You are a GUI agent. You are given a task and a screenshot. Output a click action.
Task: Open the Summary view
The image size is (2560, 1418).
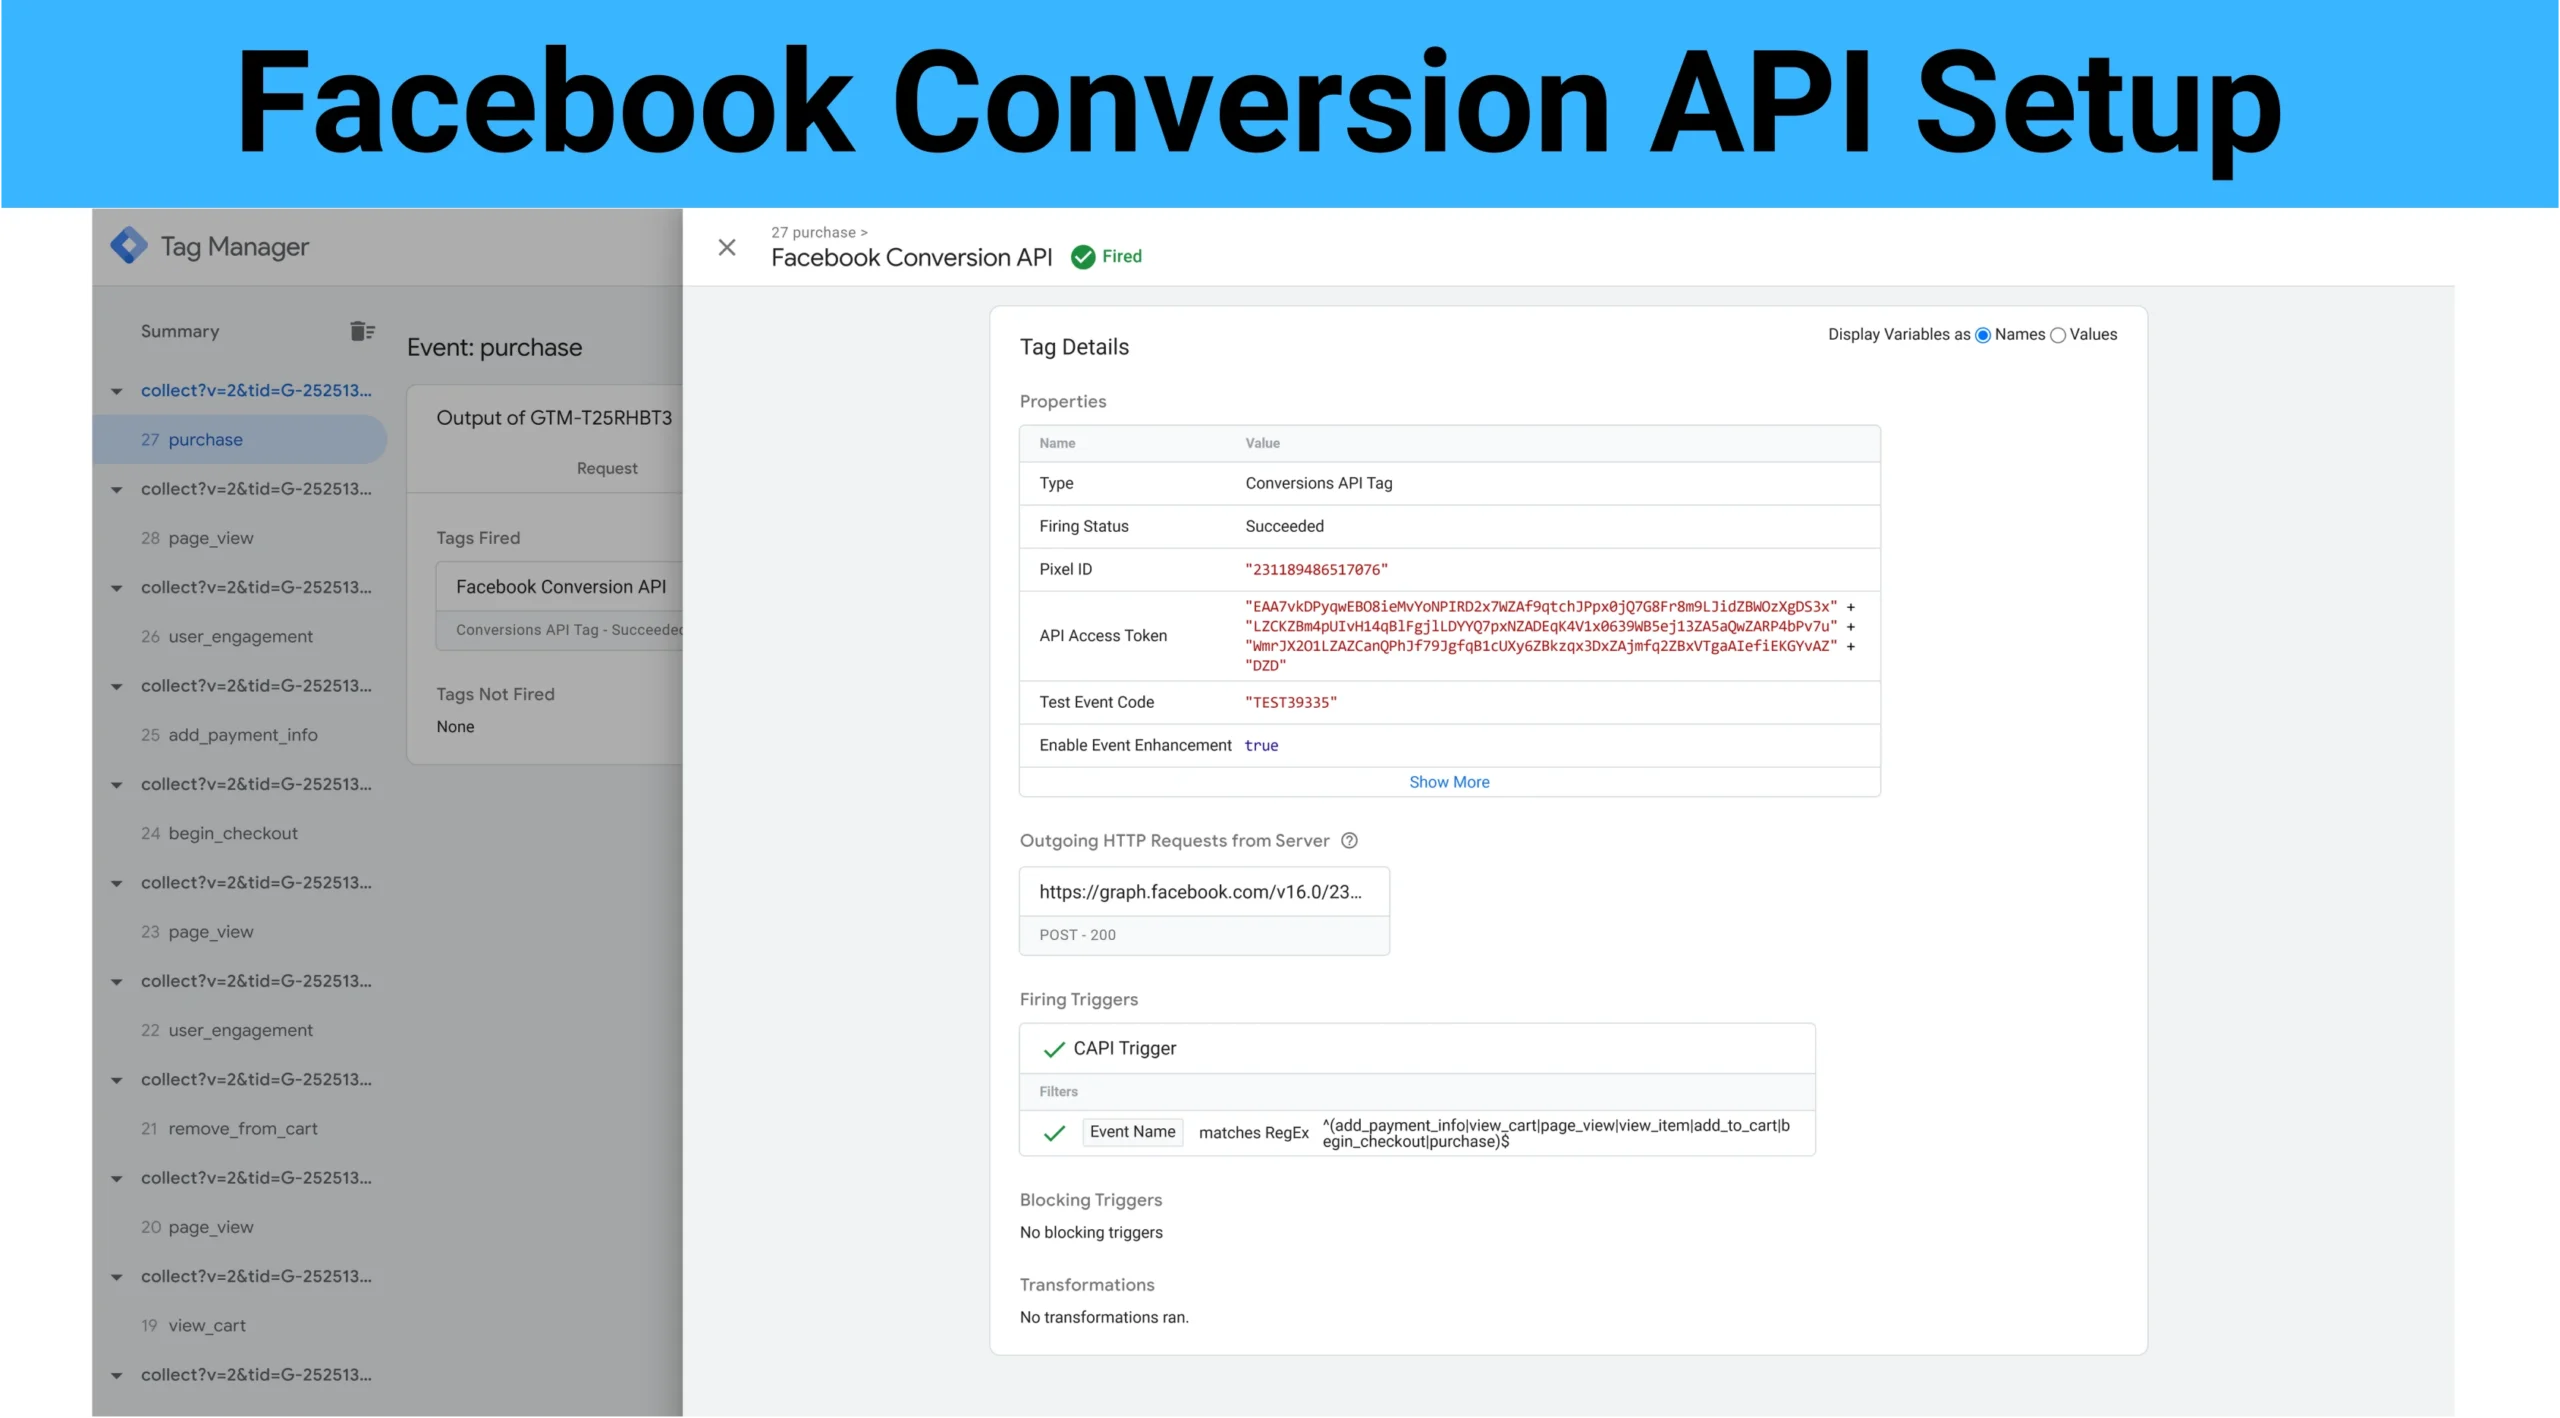pos(180,331)
